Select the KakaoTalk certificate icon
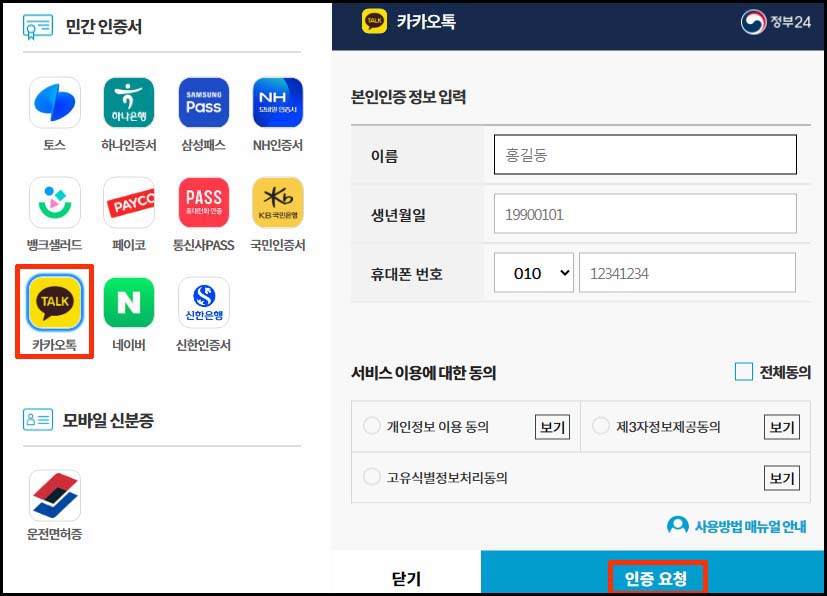The image size is (827, 596). click(55, 302)
